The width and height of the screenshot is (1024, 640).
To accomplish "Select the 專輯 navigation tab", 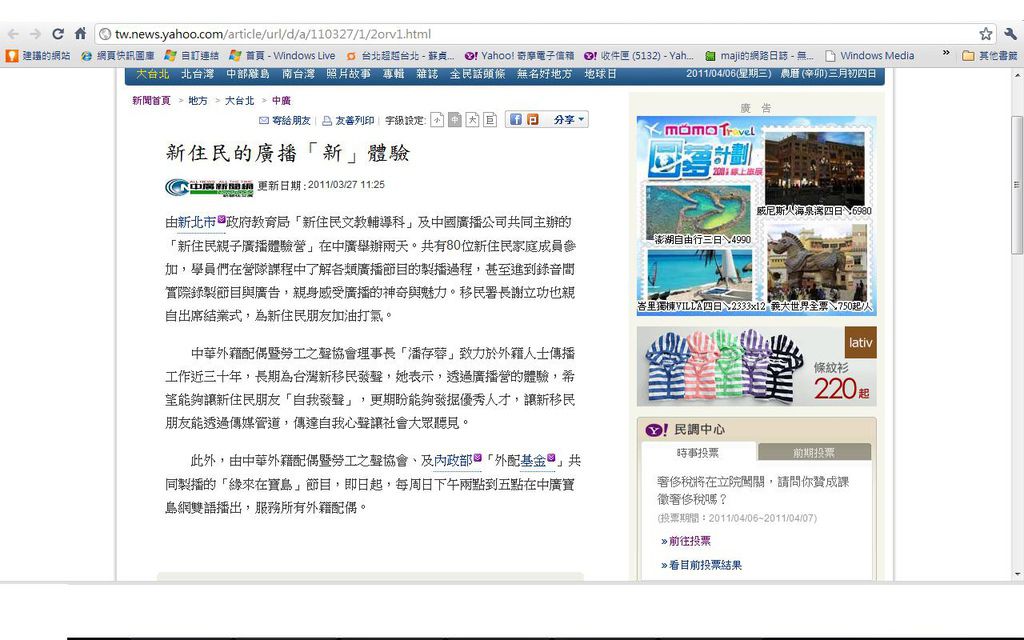I will pos(393,74).
